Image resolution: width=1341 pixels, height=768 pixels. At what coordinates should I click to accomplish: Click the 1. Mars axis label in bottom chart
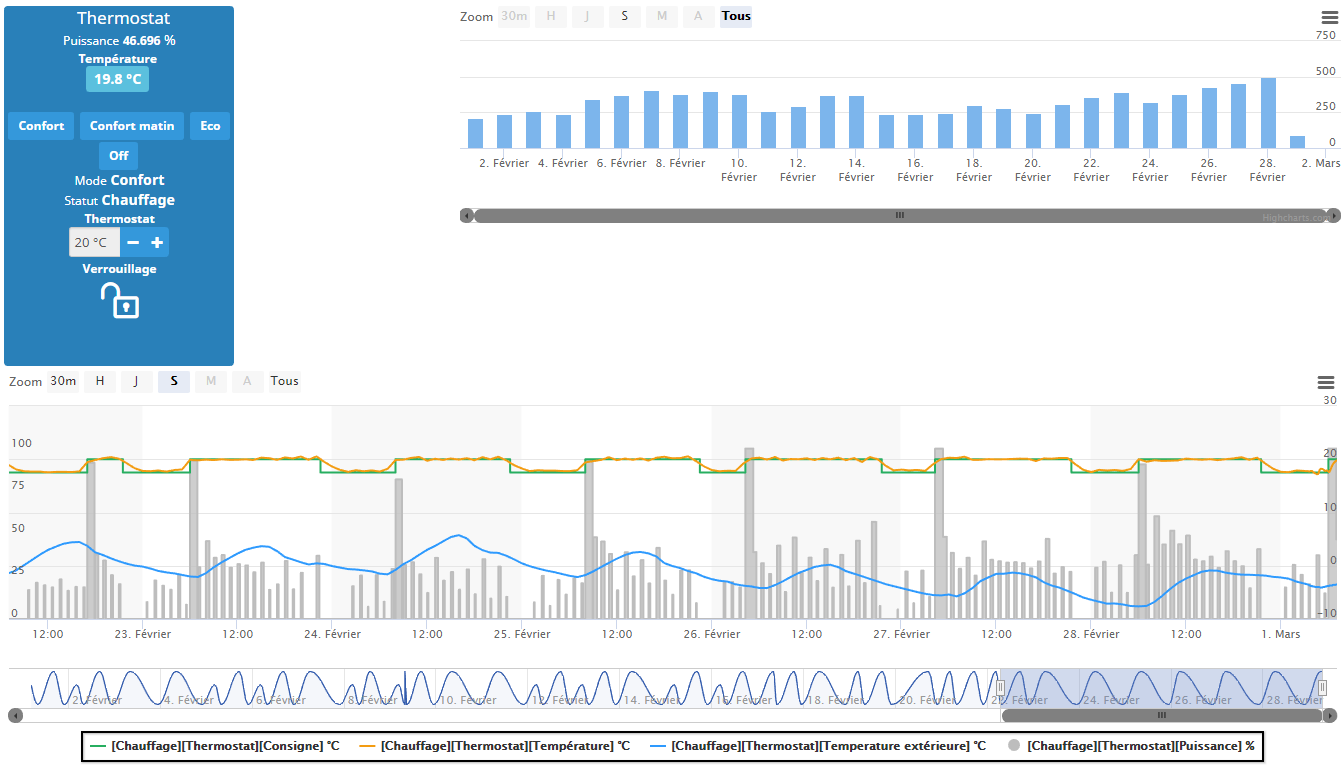click(x=1281, y=634)
